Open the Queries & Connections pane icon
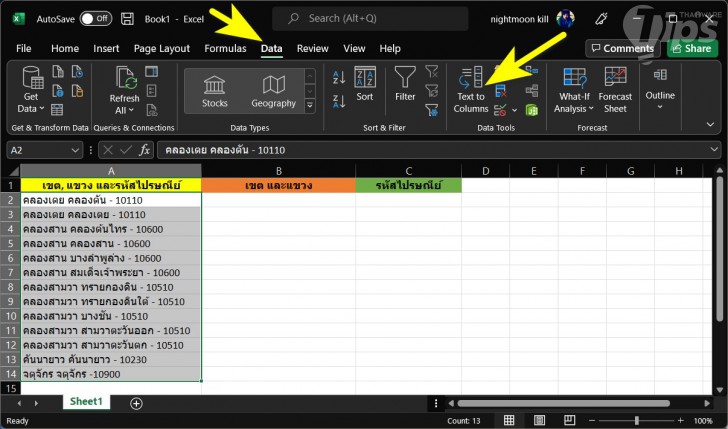The height and width of the screenshot is (429, 728). 151,72
